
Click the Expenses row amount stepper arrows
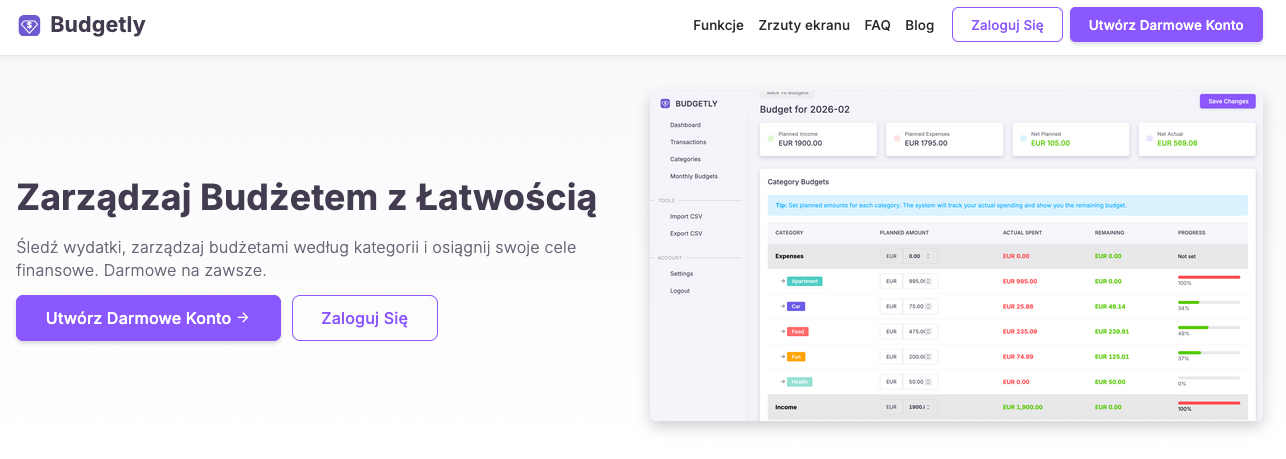(929, 256)
